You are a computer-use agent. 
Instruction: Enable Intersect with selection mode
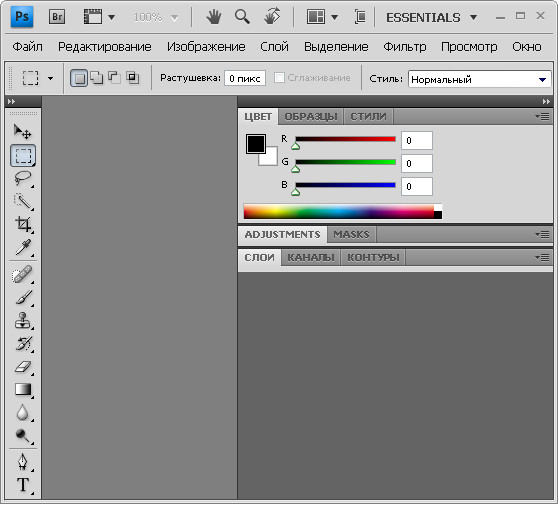pos(133,78)
